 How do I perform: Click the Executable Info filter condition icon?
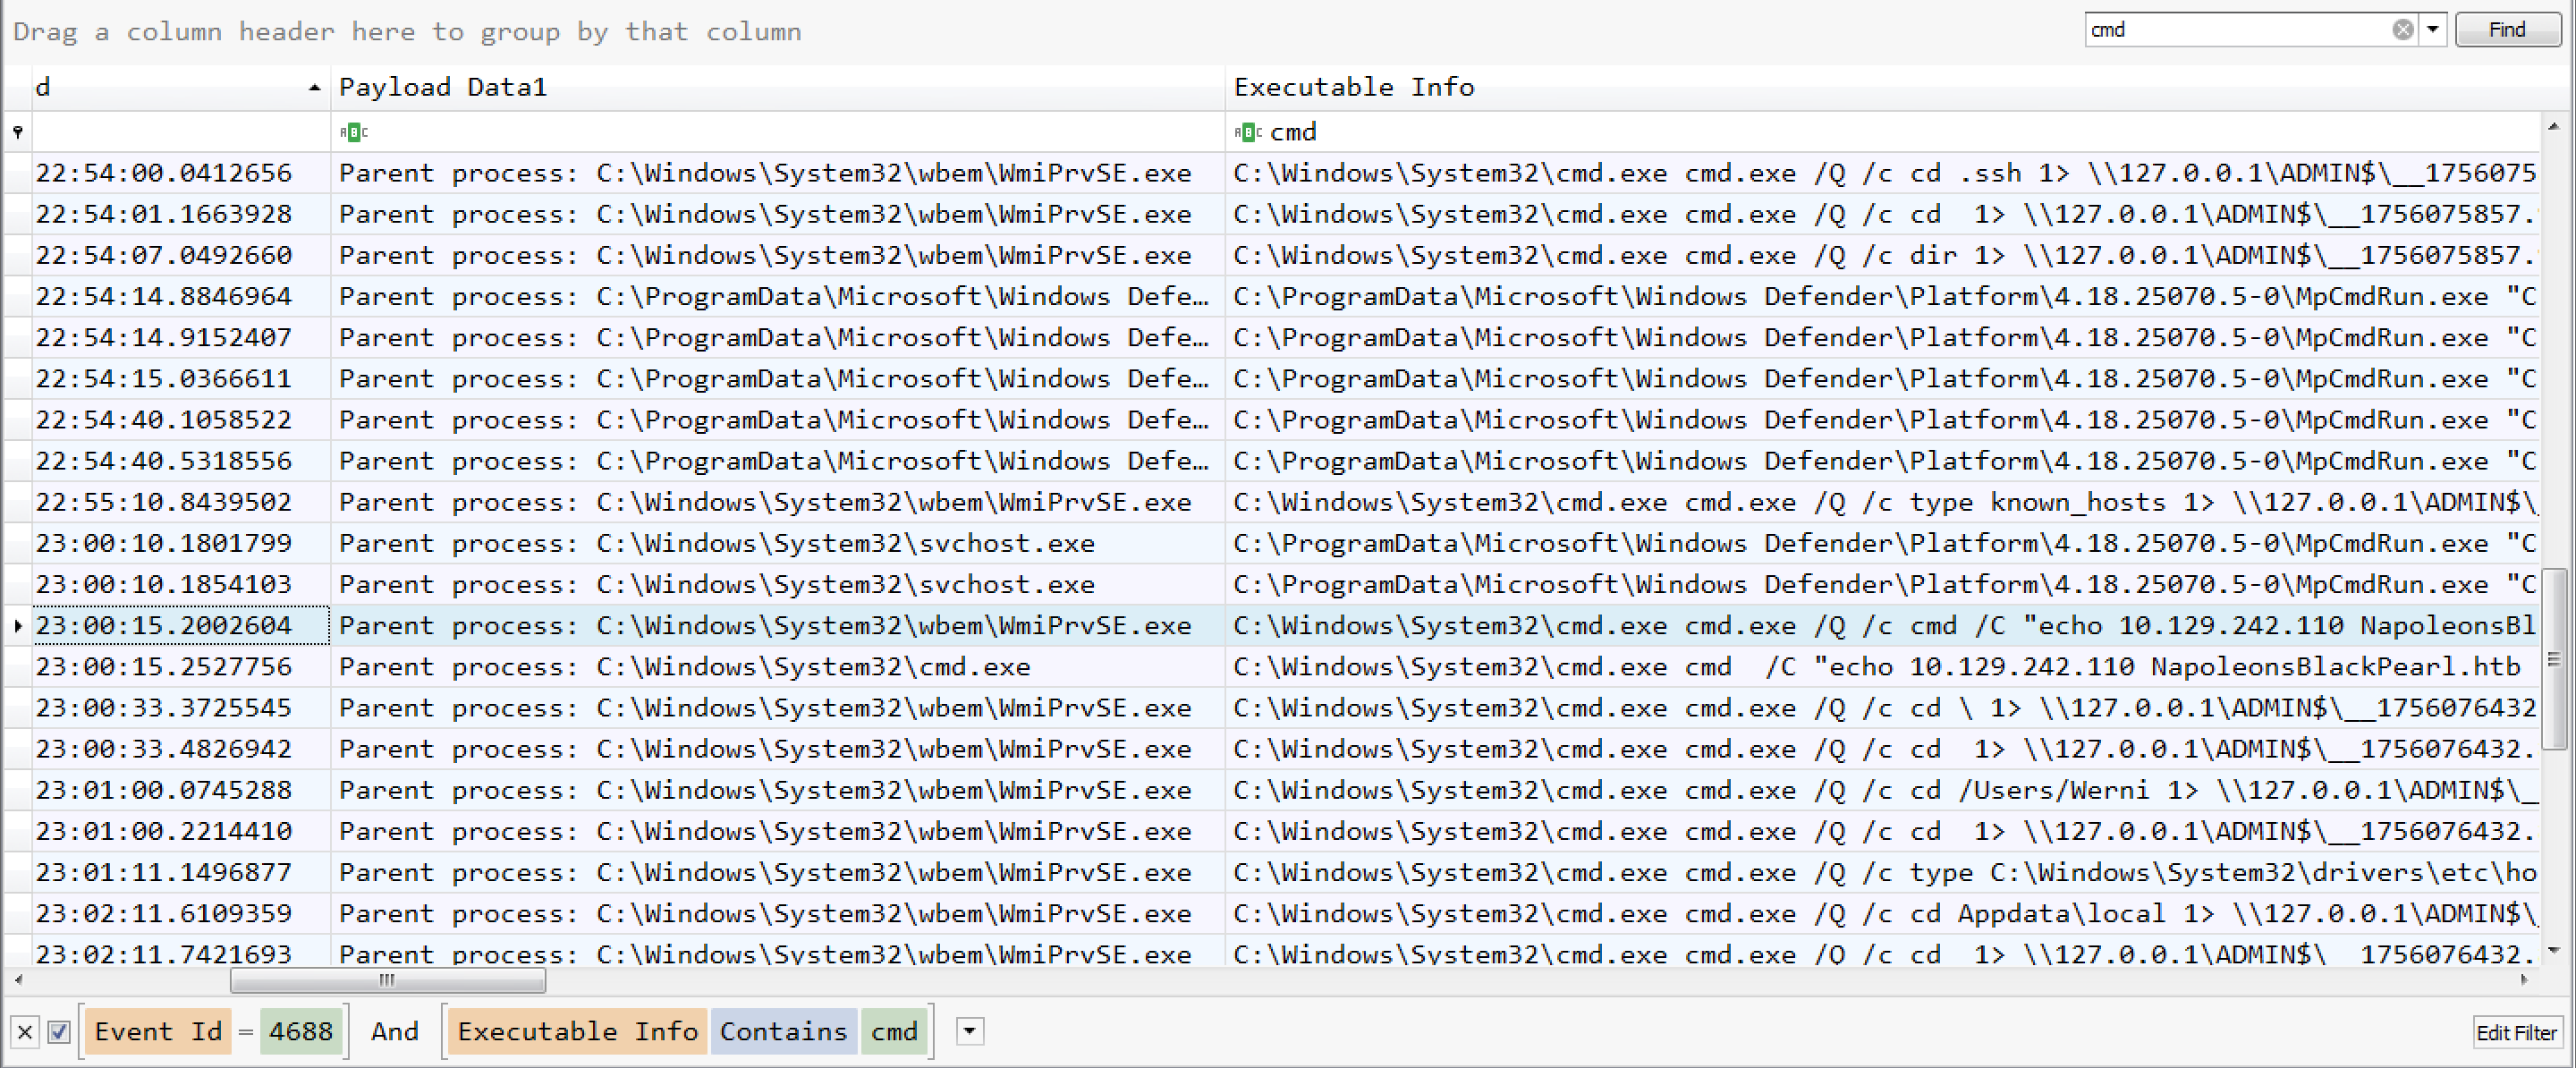(x=1247, y=132)
